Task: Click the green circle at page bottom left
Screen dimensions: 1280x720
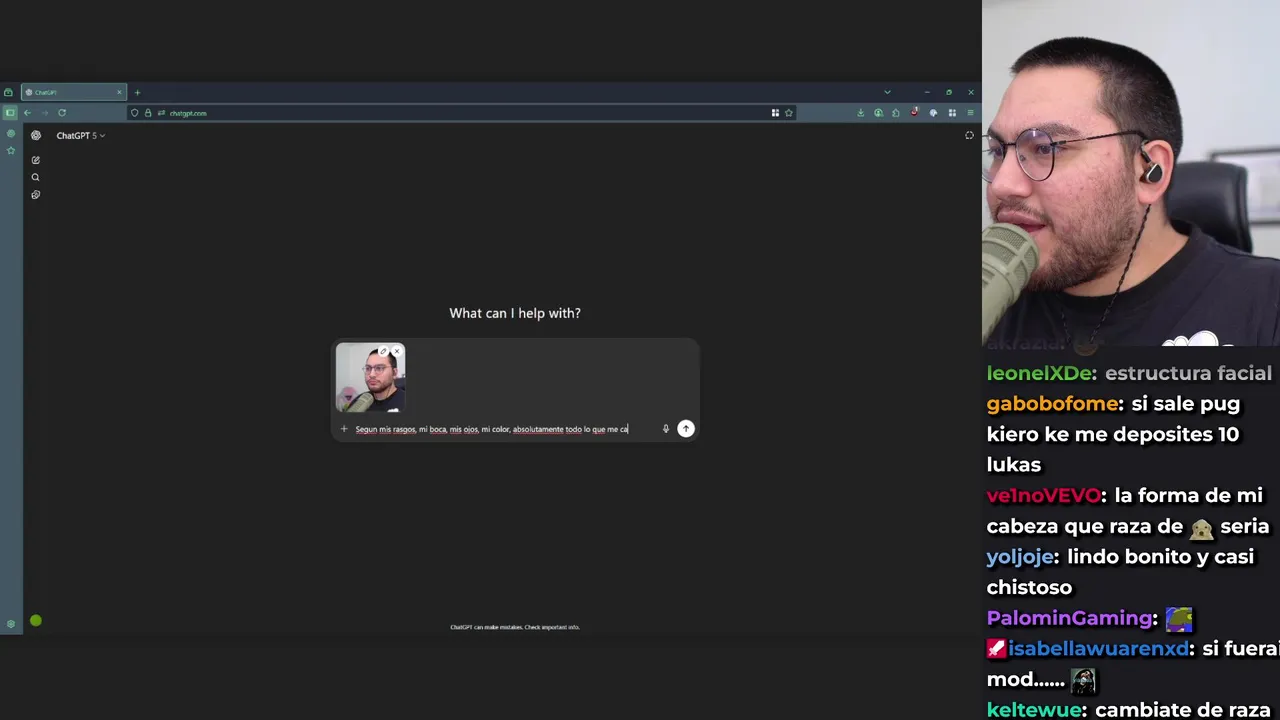Action: (36, 621)
